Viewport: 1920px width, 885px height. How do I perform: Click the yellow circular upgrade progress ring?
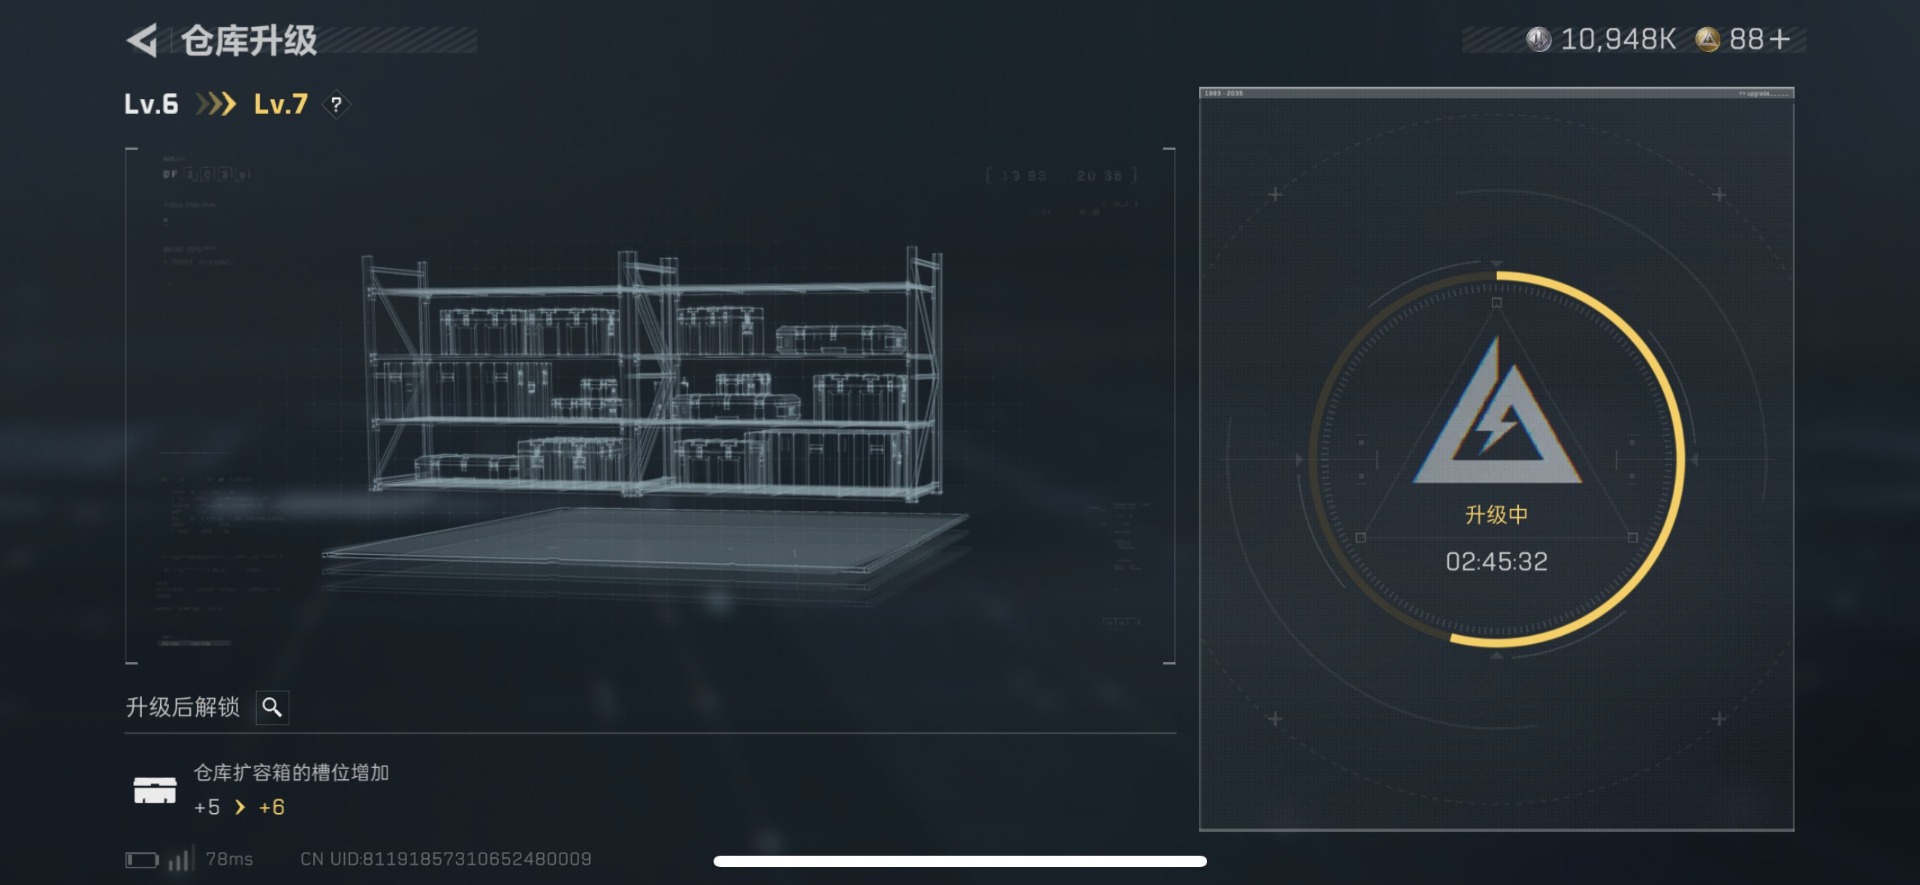coord(1497,459)
